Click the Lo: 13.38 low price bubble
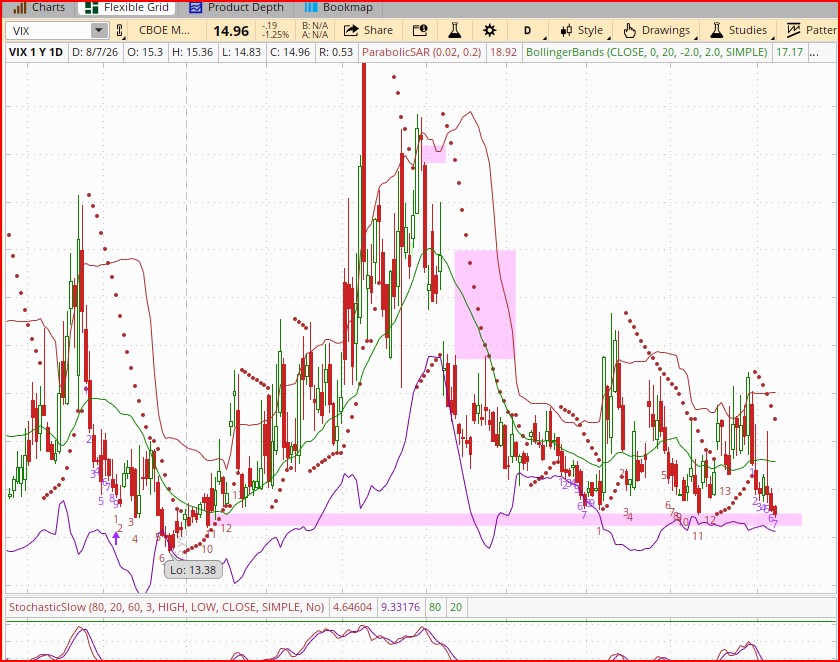This screenshot has height=662, width=840. 193,570
